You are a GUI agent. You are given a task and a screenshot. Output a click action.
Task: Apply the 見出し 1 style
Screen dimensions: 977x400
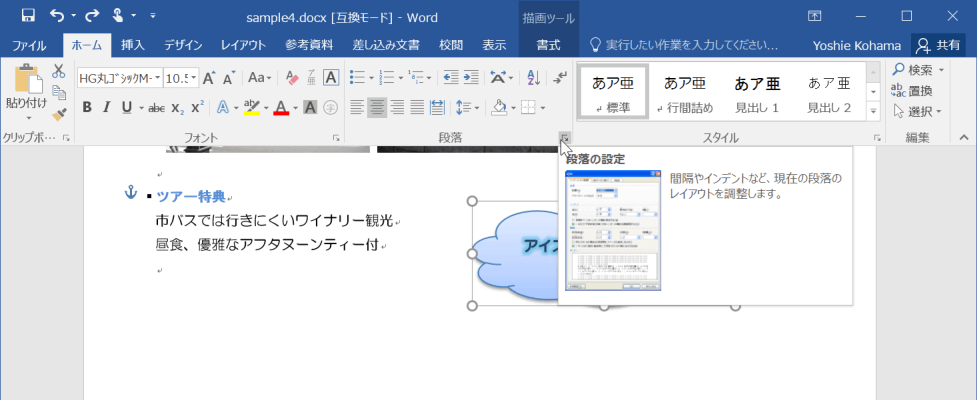(x=756, y=93)
